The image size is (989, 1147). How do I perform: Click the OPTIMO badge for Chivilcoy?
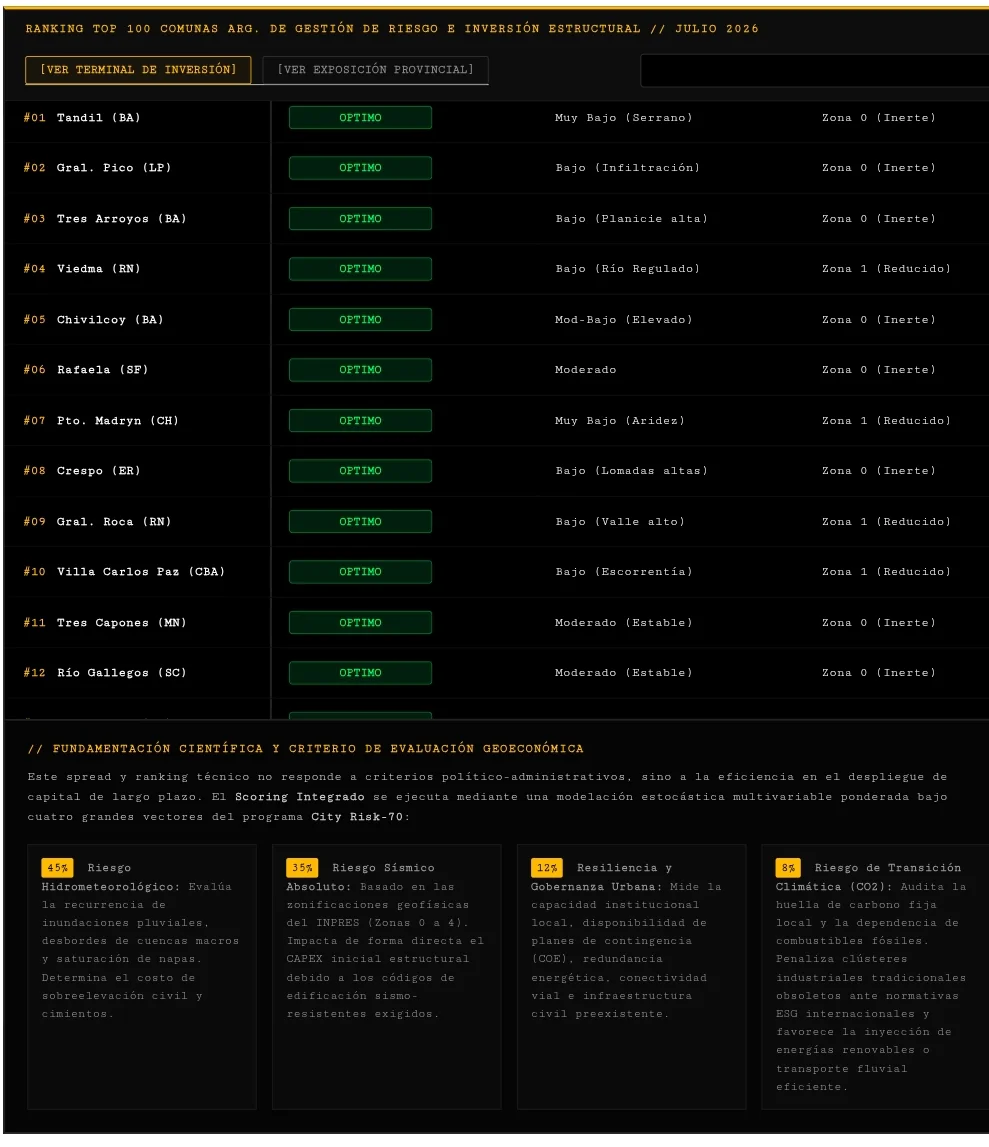pyautogui.click(x=360, y=320)
